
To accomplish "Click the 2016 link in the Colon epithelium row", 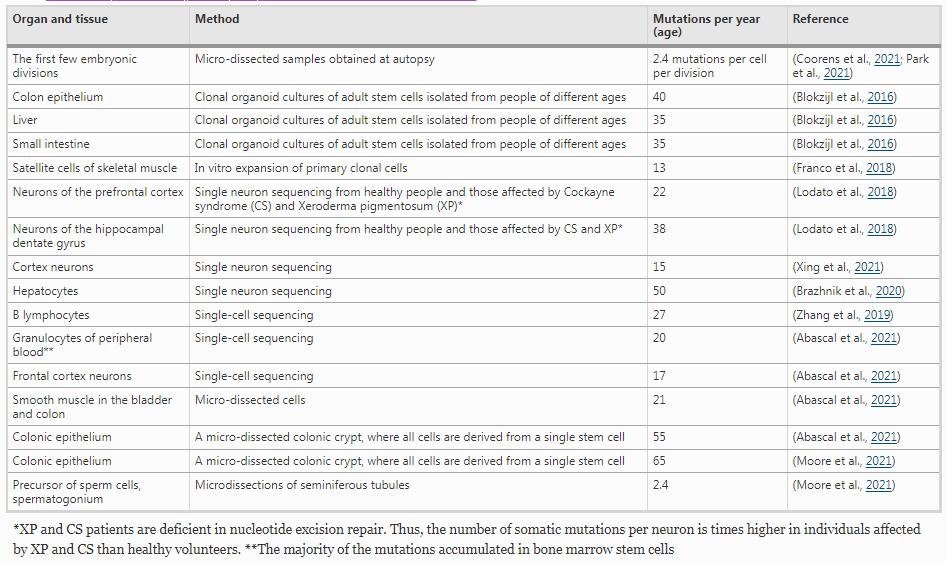I will pyautogui.click(x=880, y=97).
